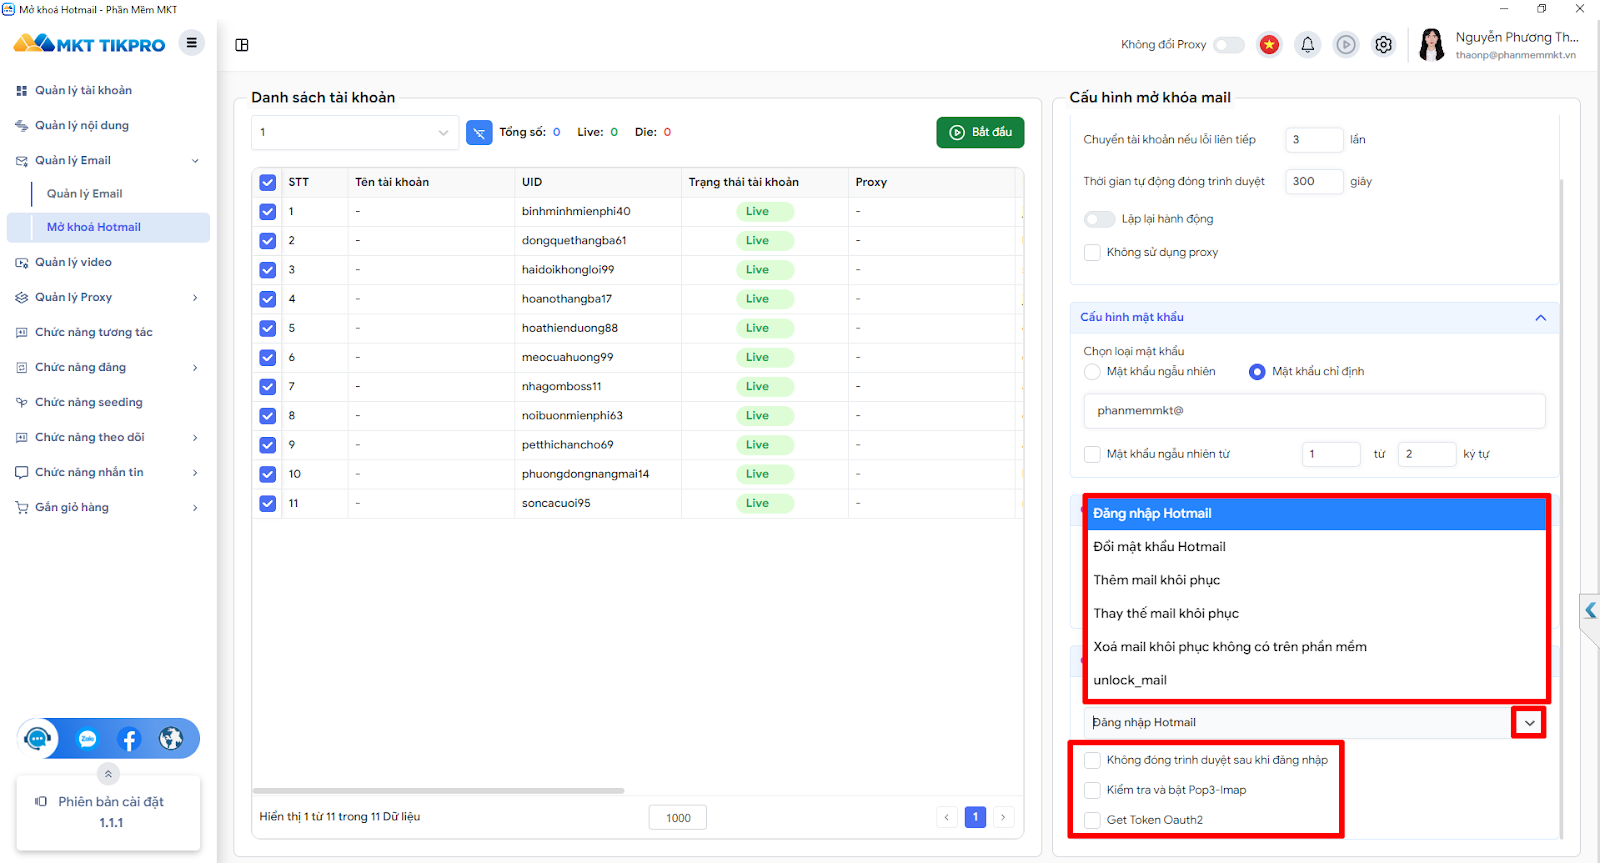Image resolution: width=1600 pixels, height=863 pixels.
Task: Open the website globe icon
Action: [x=171, y=739]
